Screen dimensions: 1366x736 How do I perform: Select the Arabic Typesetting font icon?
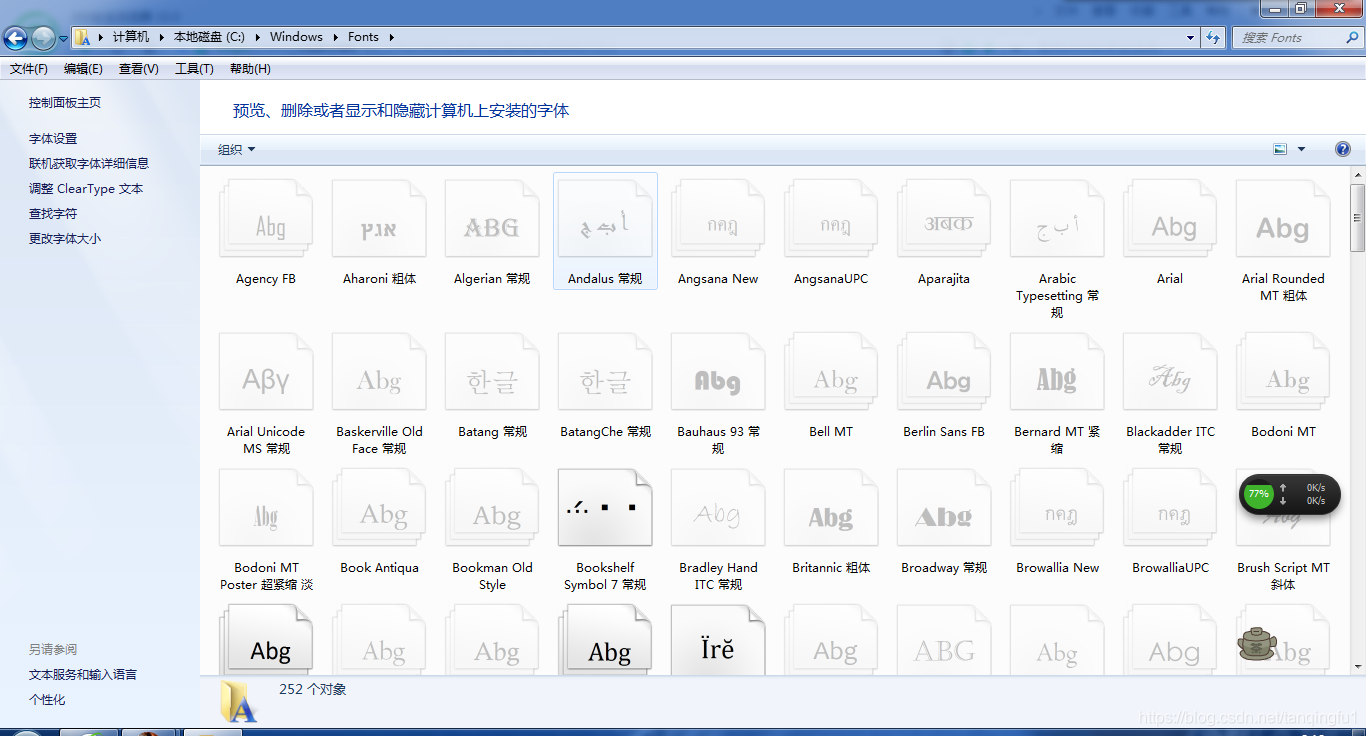click(1057, 220)
